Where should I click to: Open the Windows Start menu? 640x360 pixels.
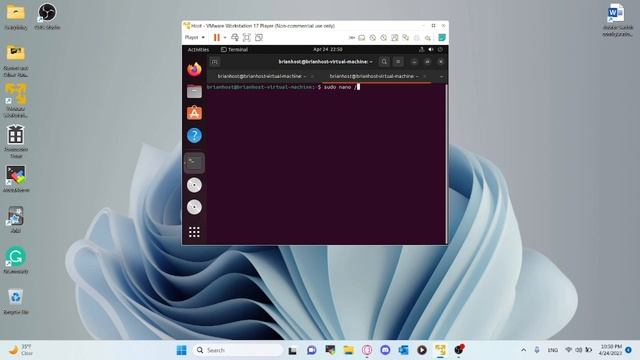[x=182, y=350]
